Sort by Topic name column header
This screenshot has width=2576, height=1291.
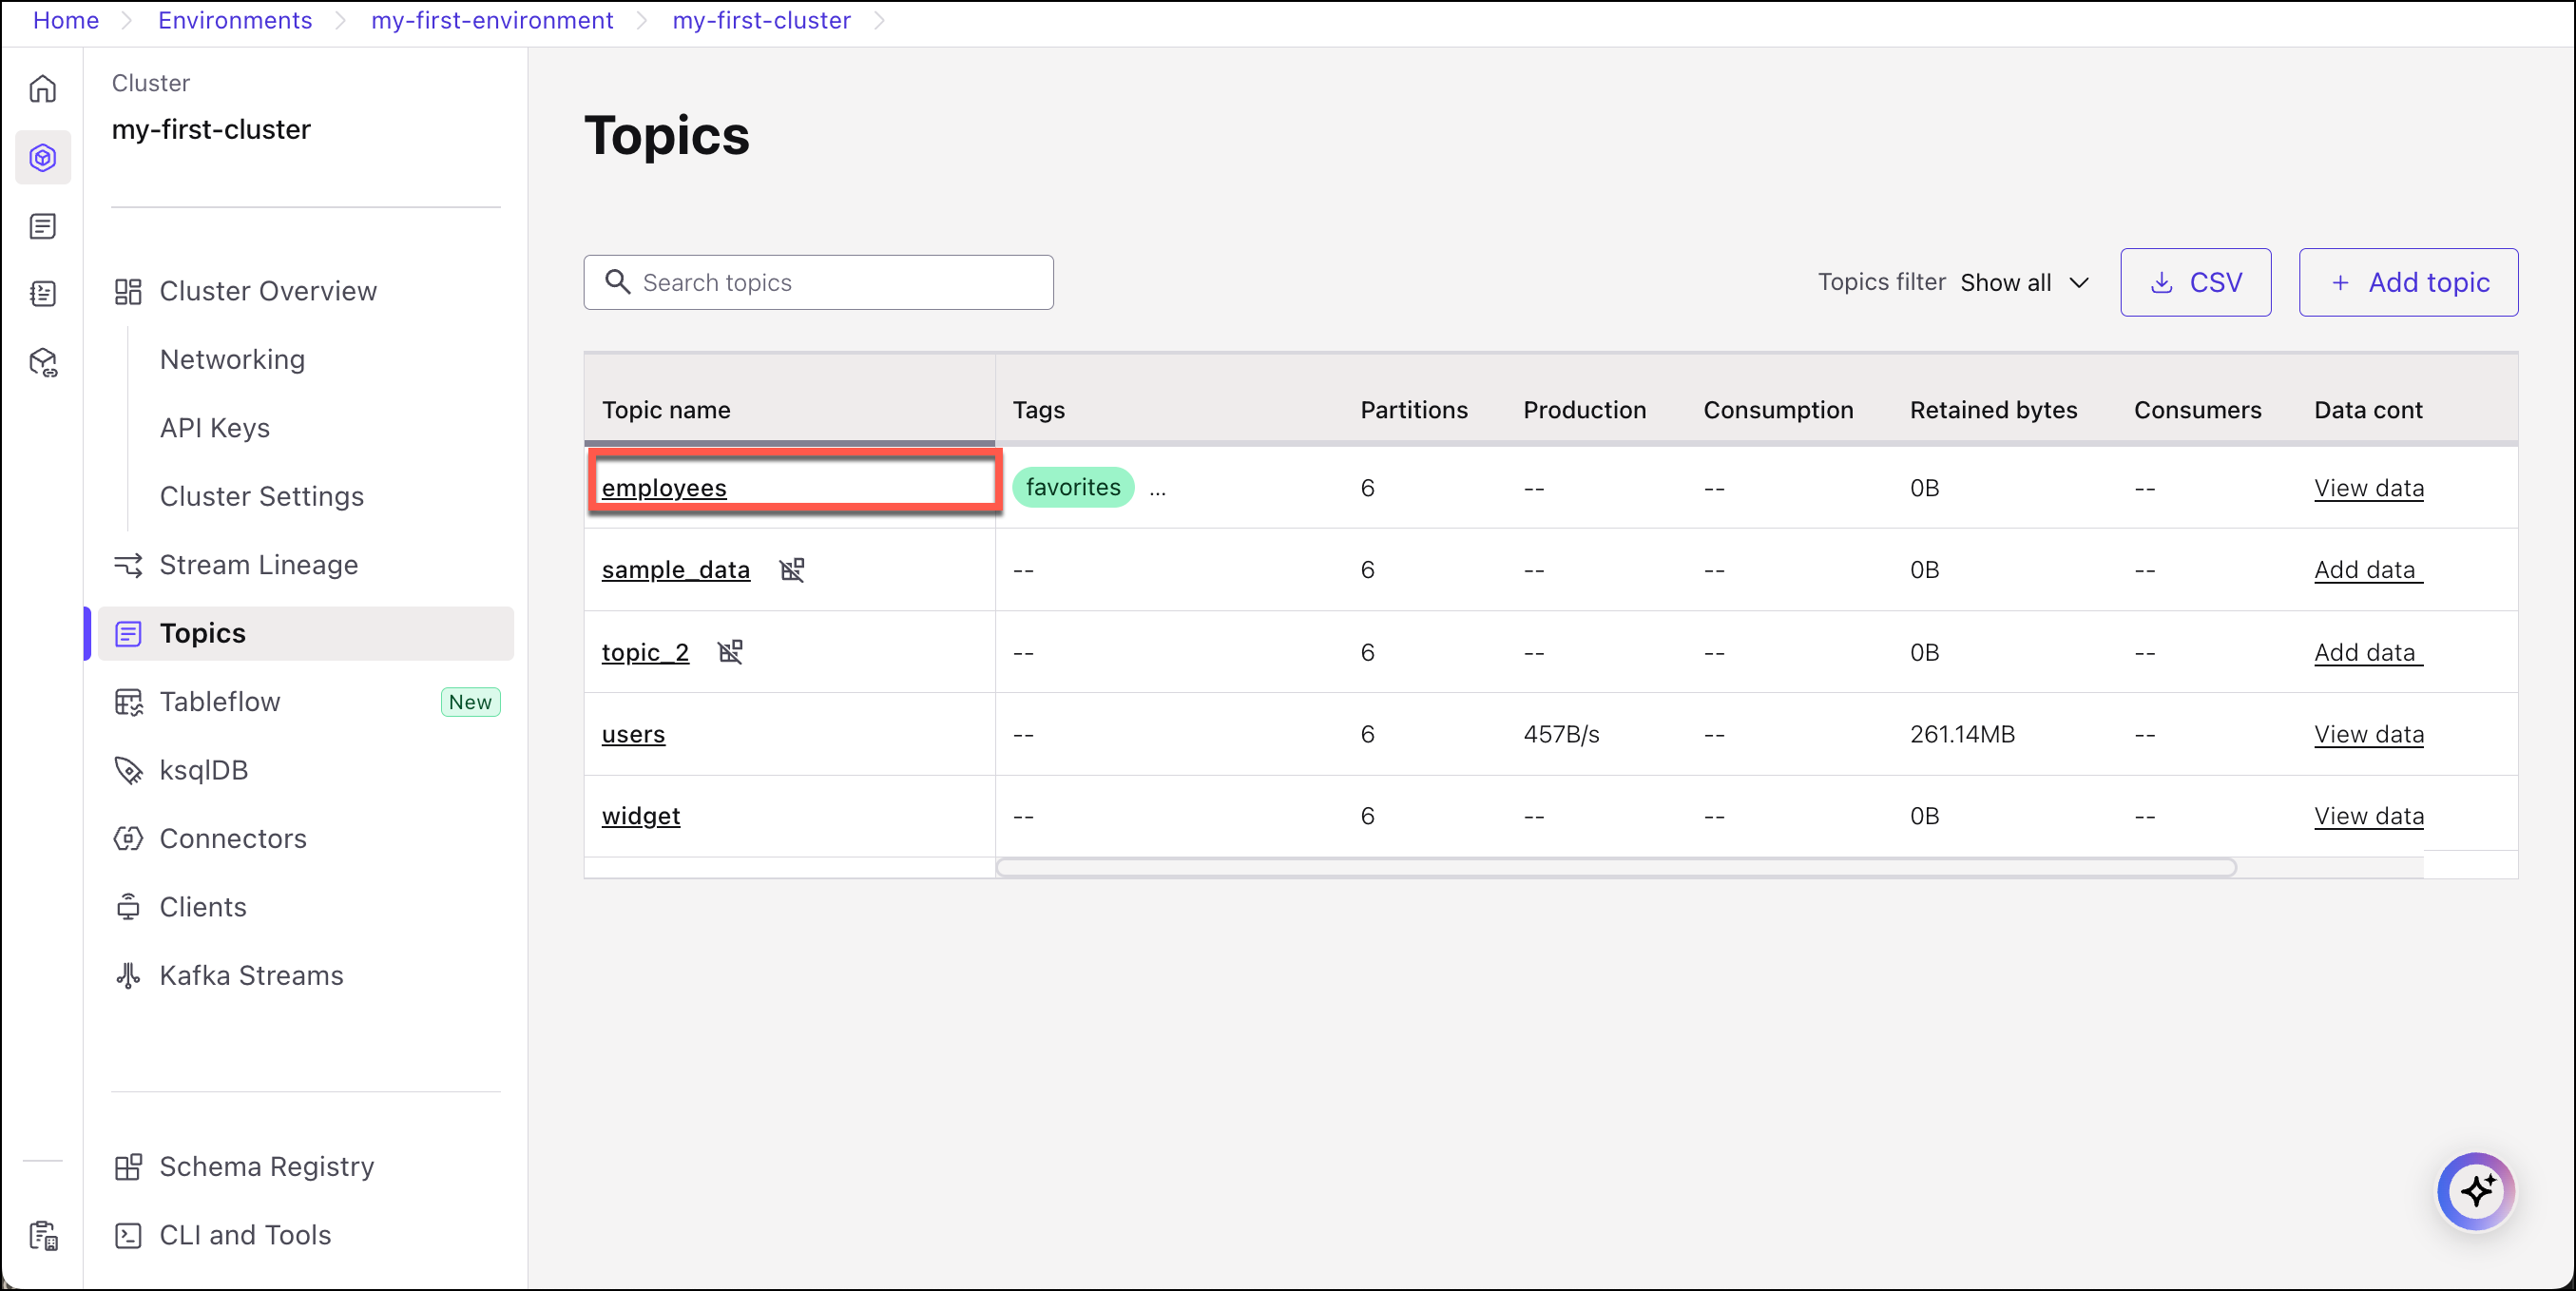coord(666,410)
